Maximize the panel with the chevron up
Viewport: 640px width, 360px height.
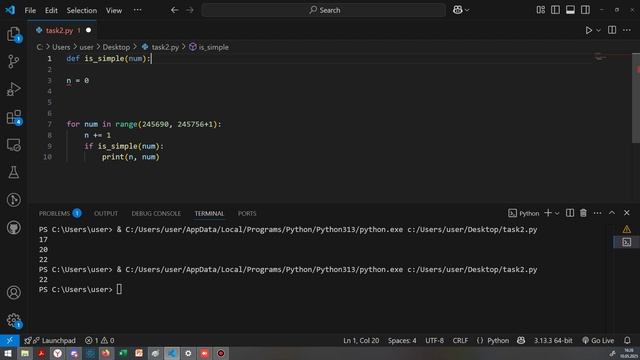click(612, 213)
